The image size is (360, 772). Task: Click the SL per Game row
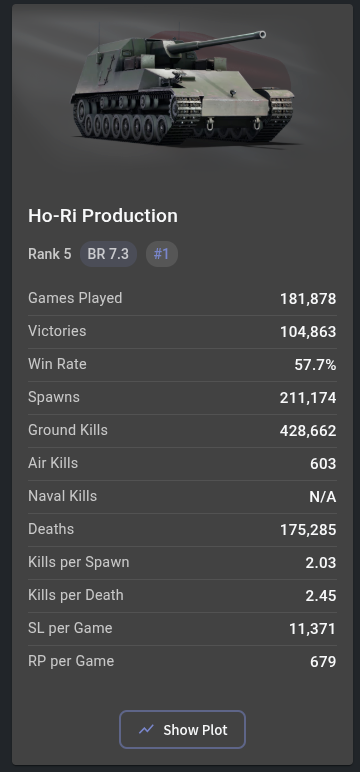pos(182,629)
